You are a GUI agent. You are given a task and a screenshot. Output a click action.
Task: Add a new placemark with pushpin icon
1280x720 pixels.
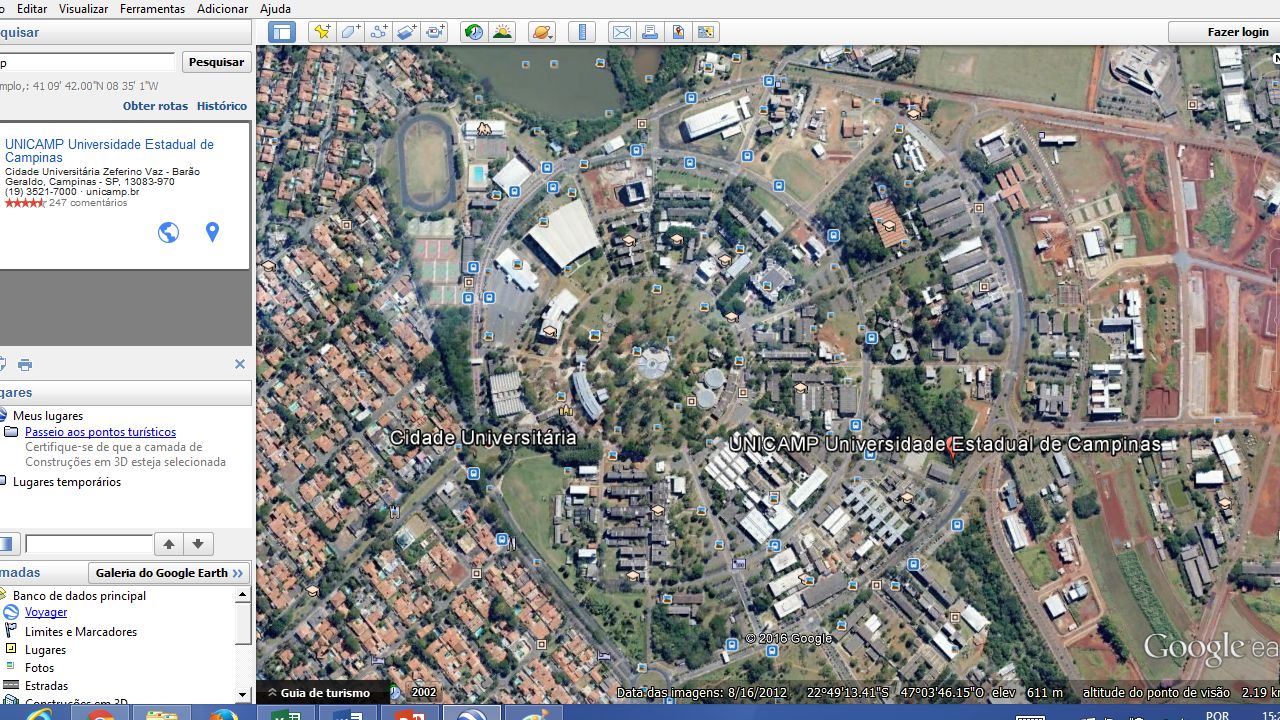tap(322, 32)
